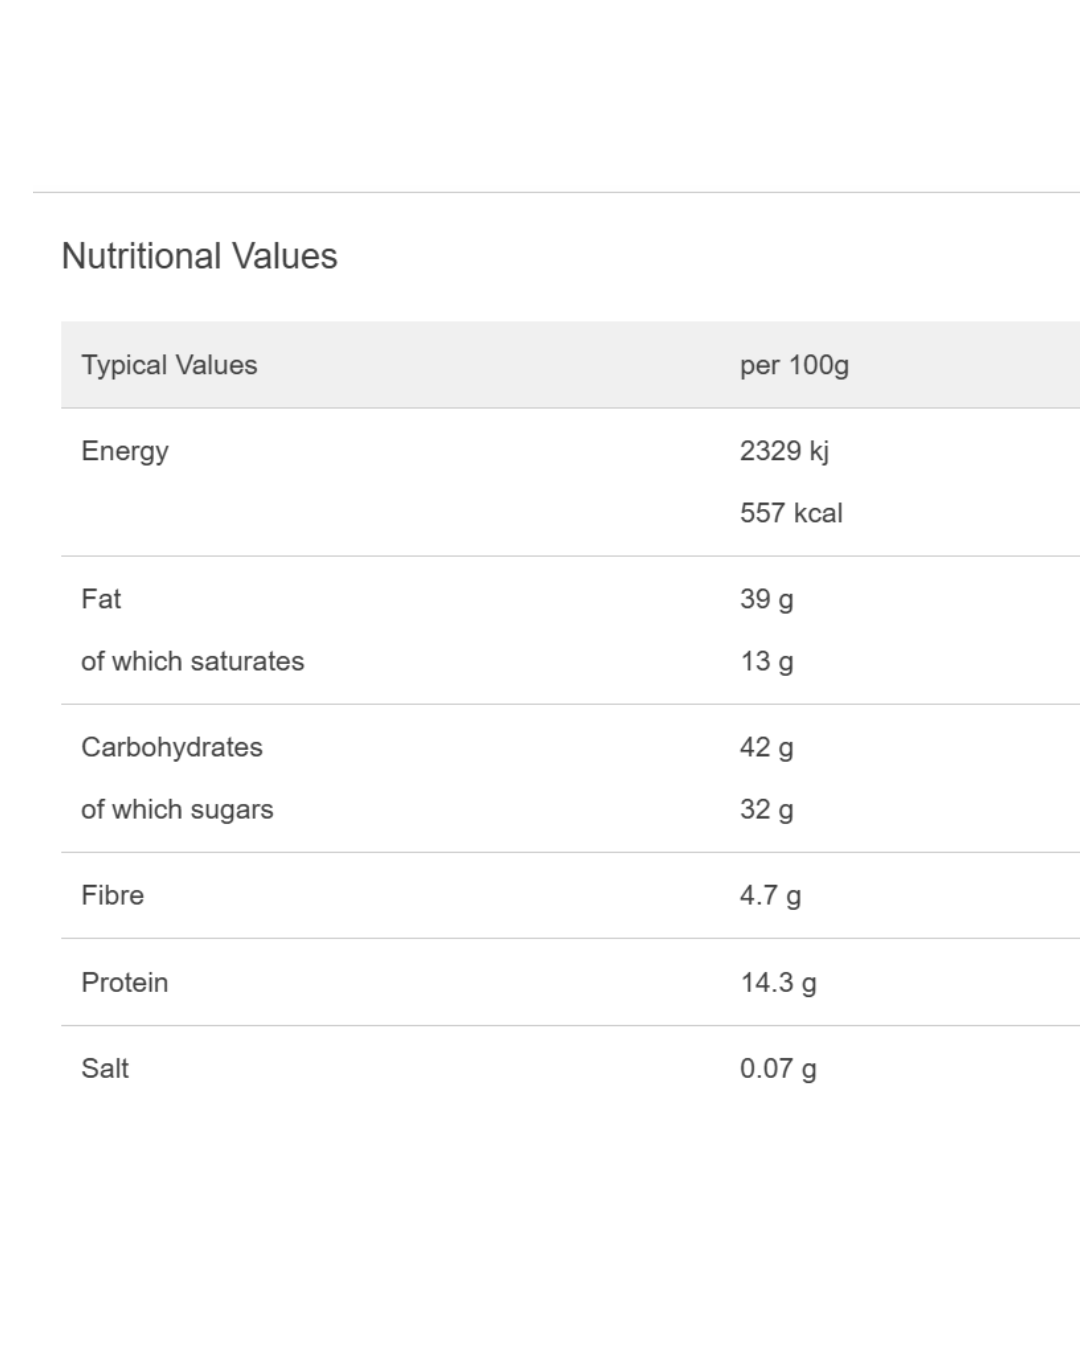The width and height of the screenshot is (1080, 1350).
Task: Select the 32 g sugars value
Action: tap(766, 809)
